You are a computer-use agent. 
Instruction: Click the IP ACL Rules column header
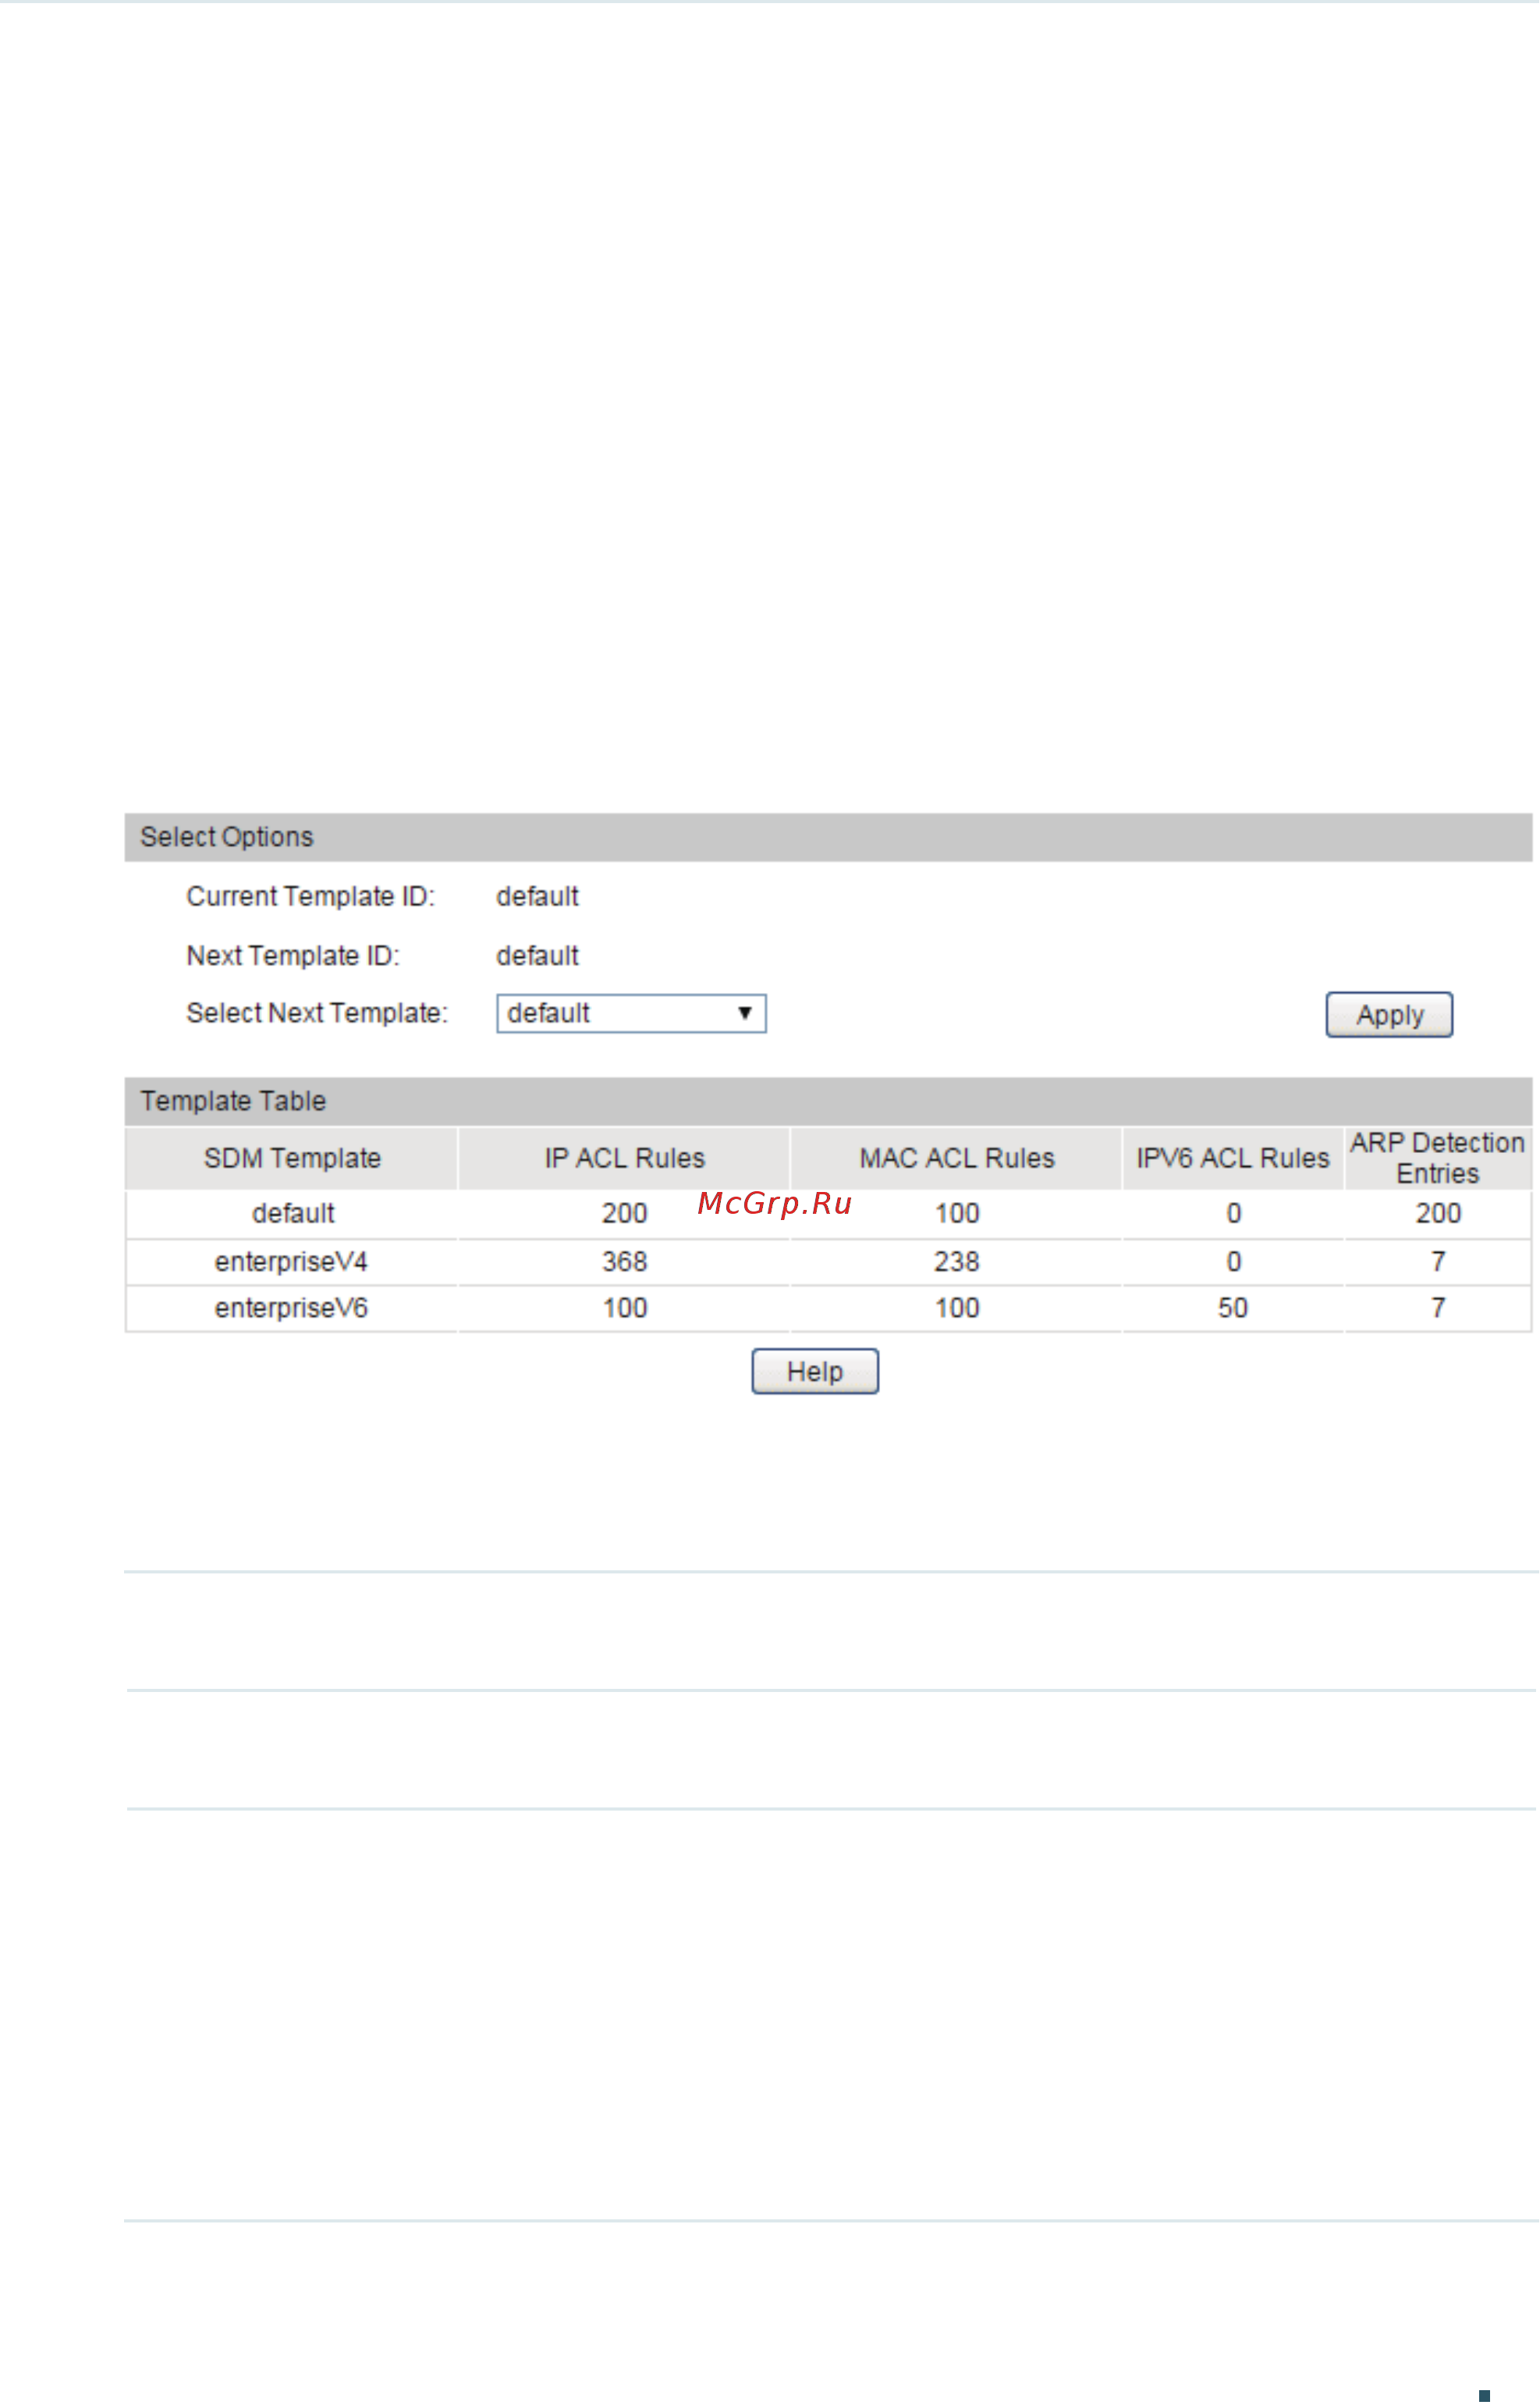[624, 1158]
